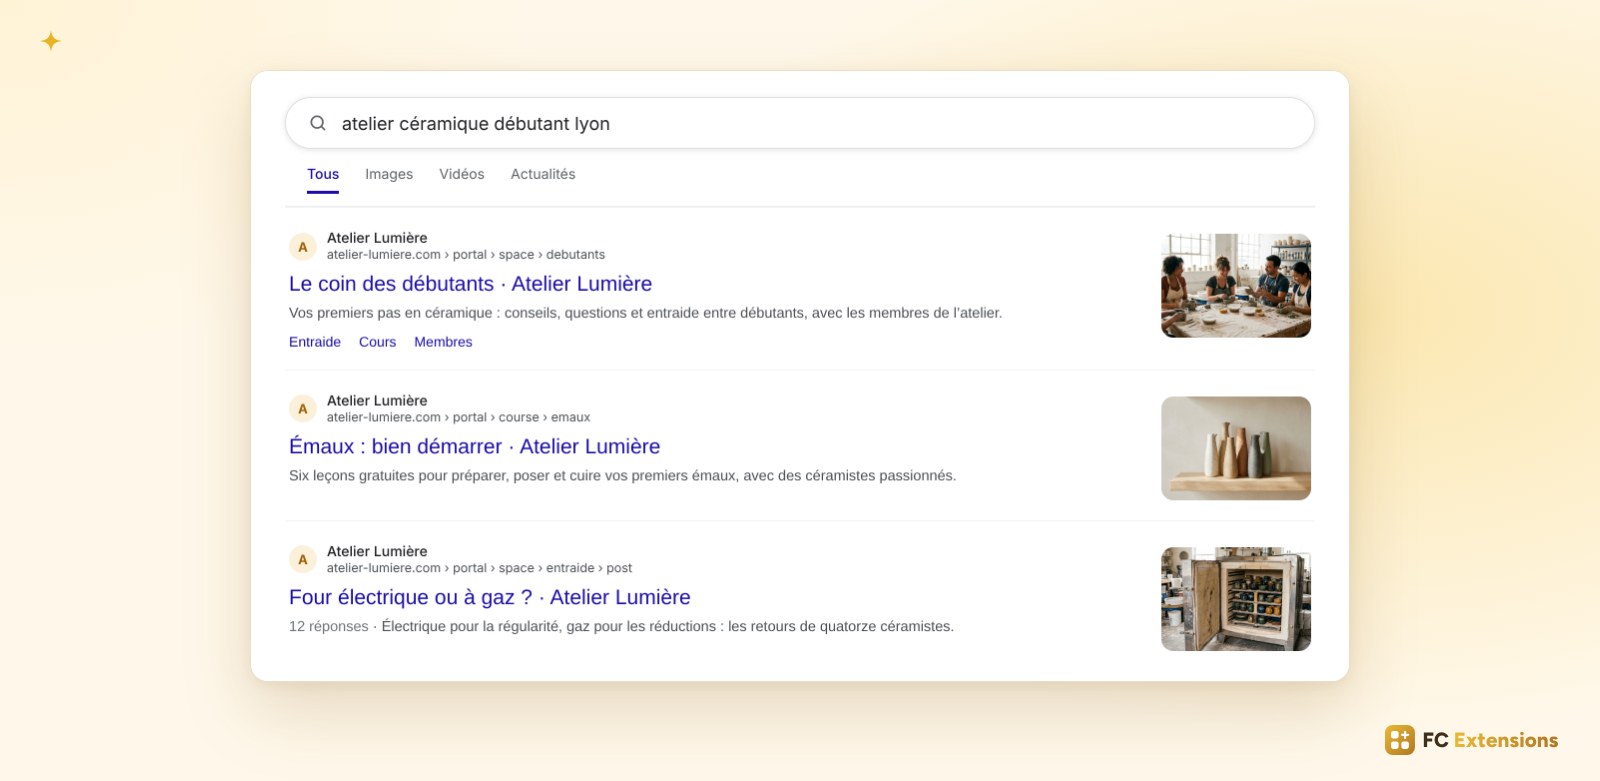Click the favicon of the entraide post result
Image resolution: width=1600 pixels, height=781 pixels.
[x=303, y=560]
